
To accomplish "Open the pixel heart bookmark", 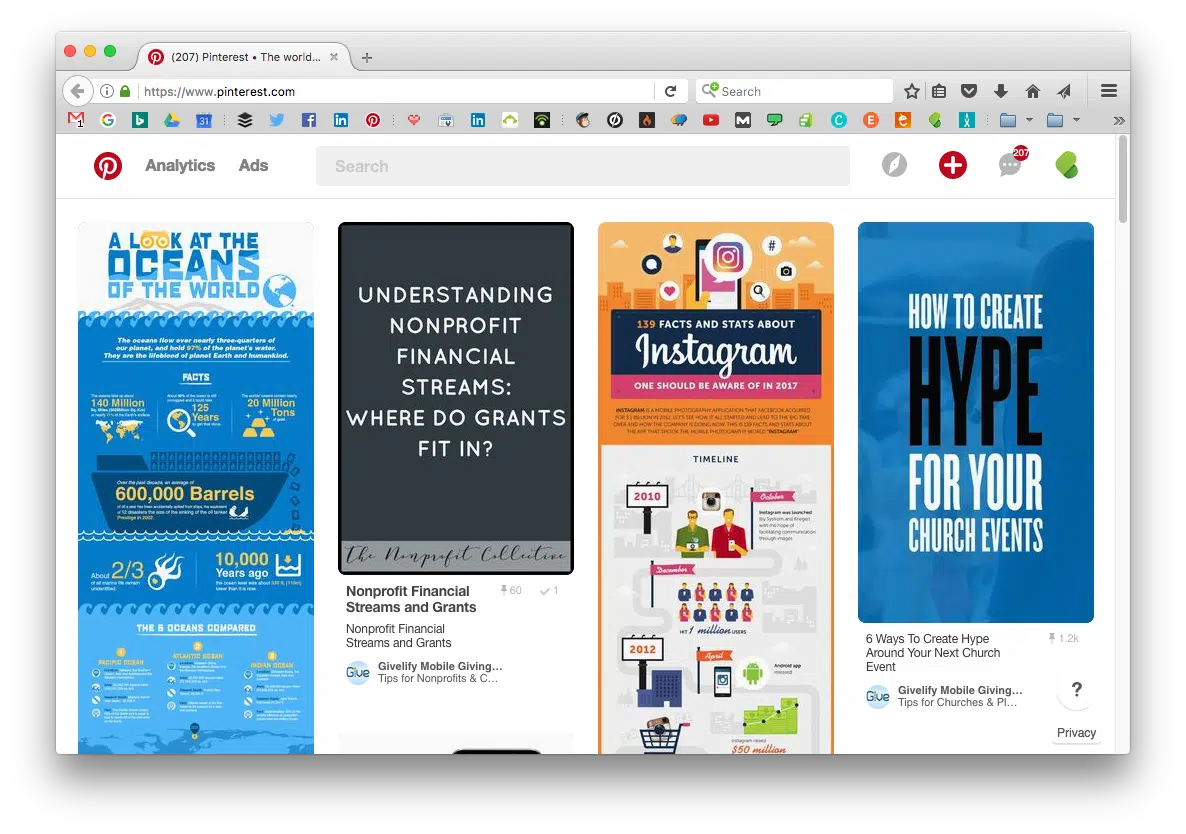I will 414,119.
